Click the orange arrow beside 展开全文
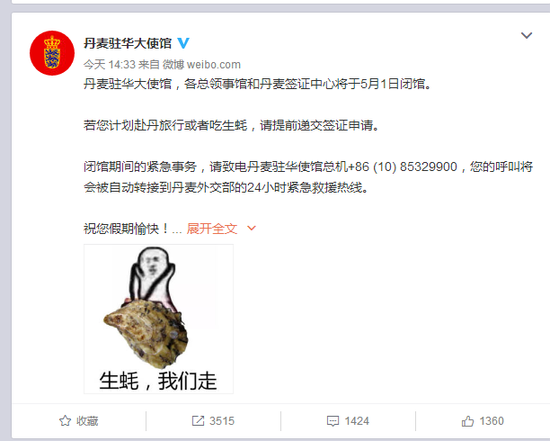The image size is (550, 441). tap(251, 228)
